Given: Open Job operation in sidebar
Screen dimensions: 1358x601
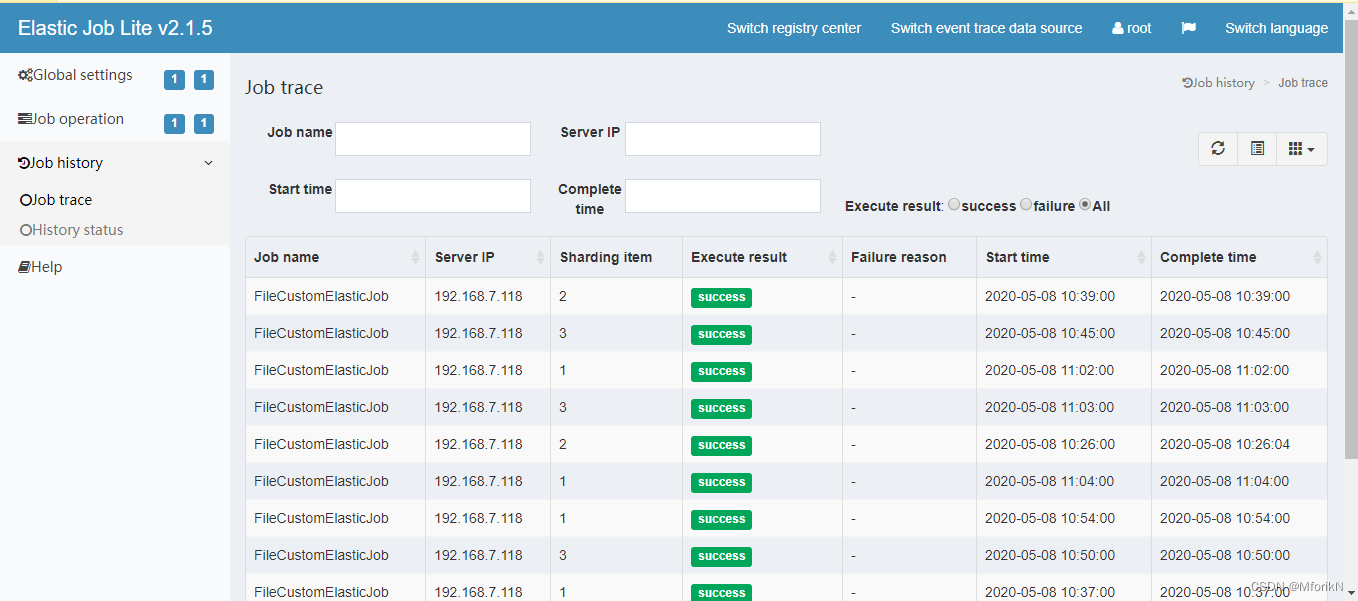Looking at the screenshot, I should click(71, 119).
